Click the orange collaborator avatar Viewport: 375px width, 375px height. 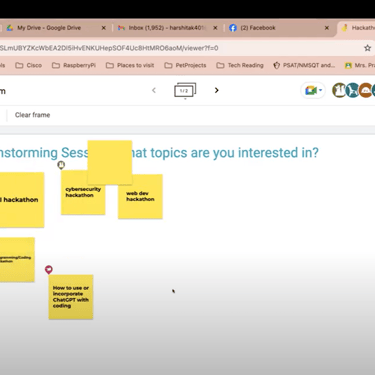(x=366, y=90)
